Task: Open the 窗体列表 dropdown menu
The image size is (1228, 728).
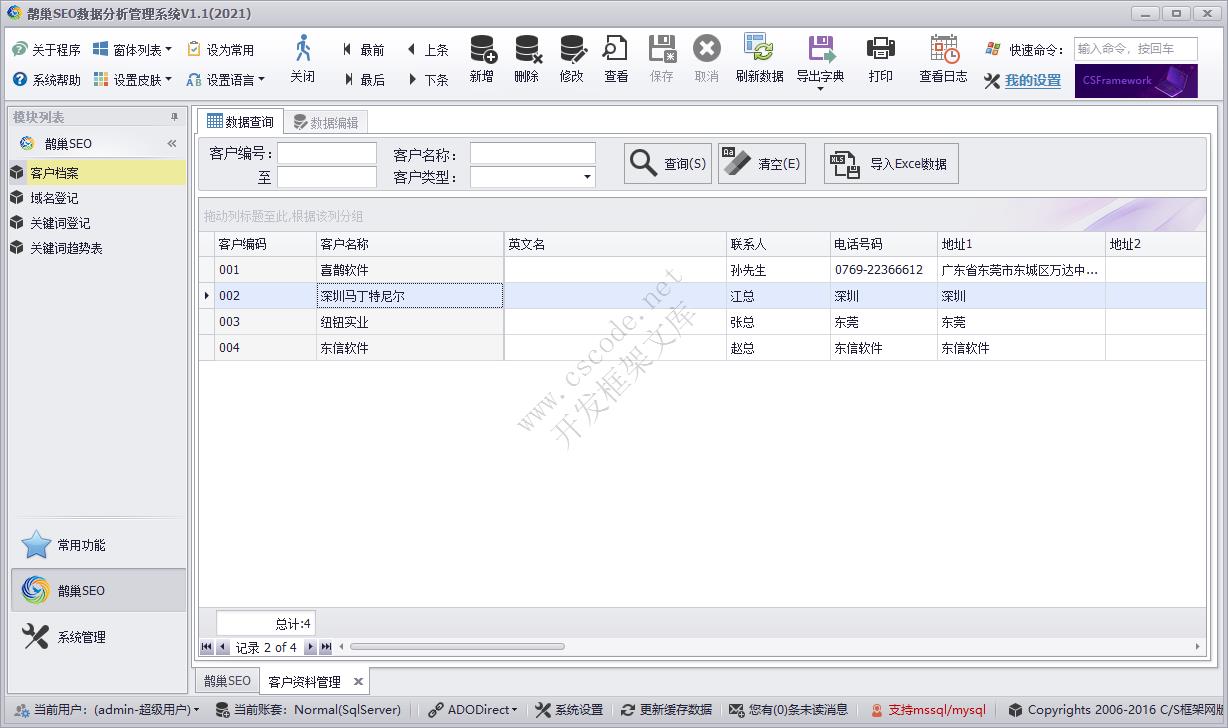Action: tap(168, 50)
